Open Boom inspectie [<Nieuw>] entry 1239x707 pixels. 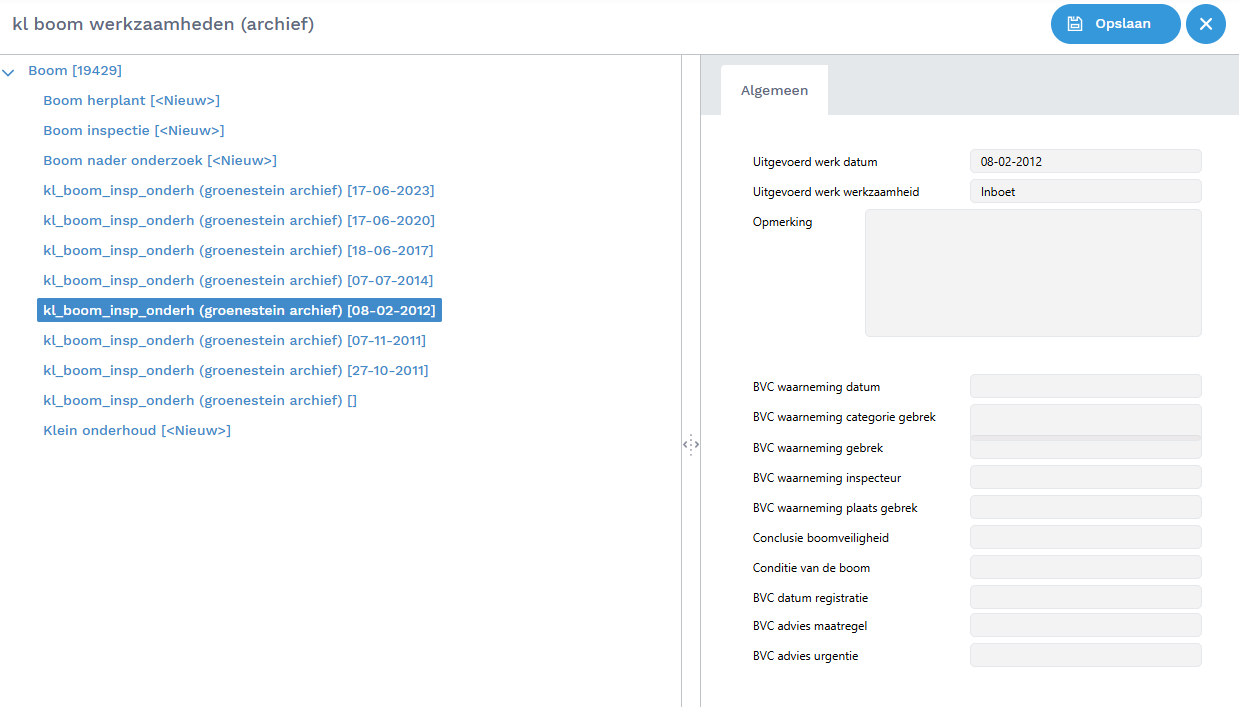pyautogui.click(x=133, y=131)
